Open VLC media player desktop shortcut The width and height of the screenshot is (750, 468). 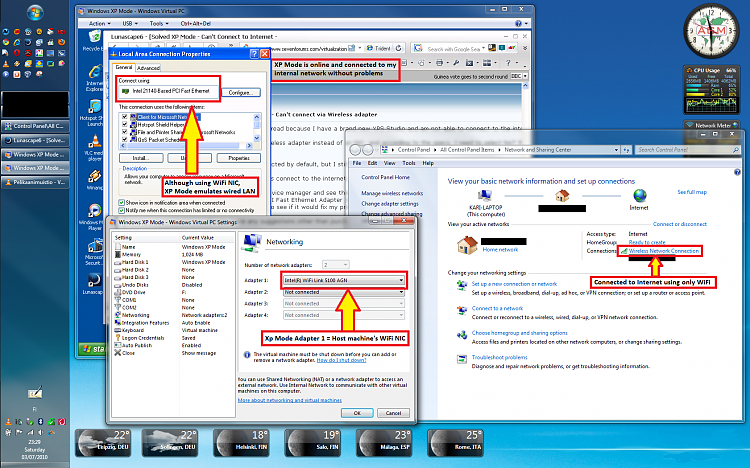[x=95, y=141]
